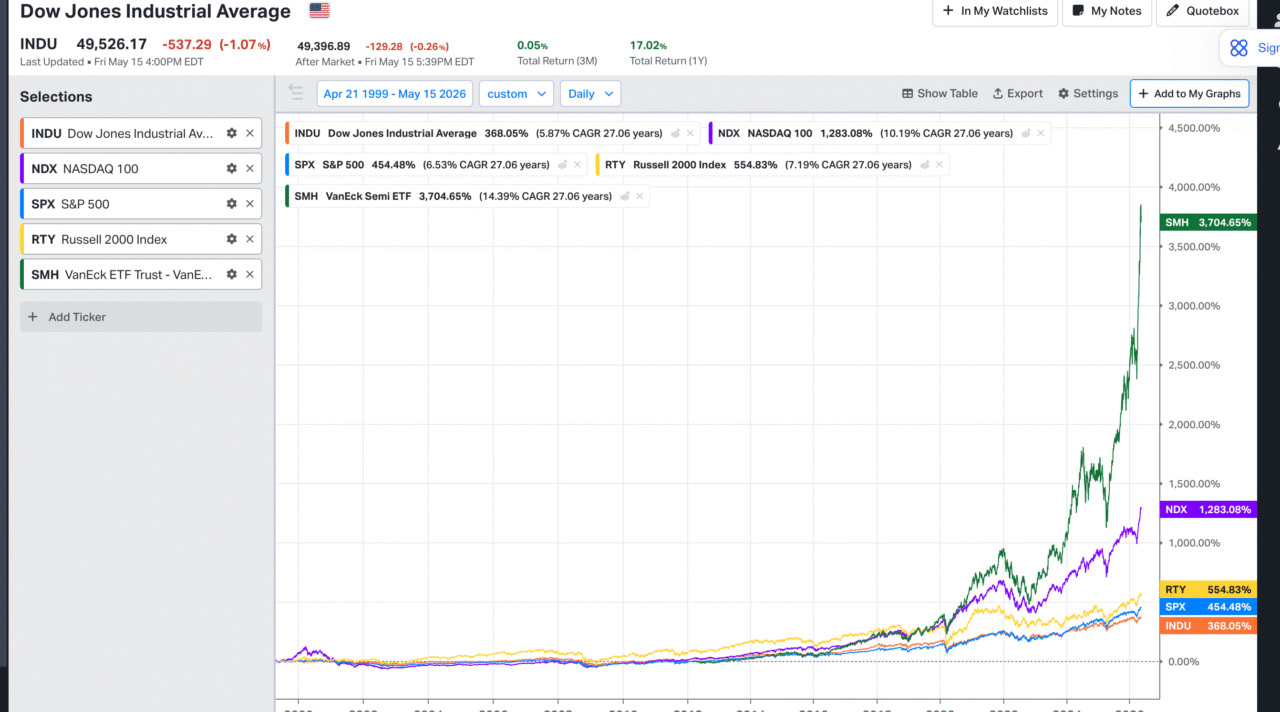Image resolution: width=1280 pixels, height=712 pixels.
Task: Click Show Table
Action: coord(940,93)
